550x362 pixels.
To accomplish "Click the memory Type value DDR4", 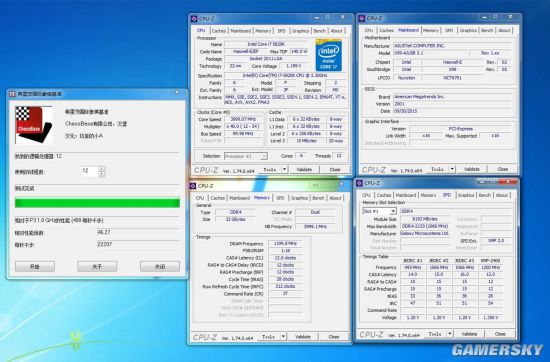I will click(235, 212).
